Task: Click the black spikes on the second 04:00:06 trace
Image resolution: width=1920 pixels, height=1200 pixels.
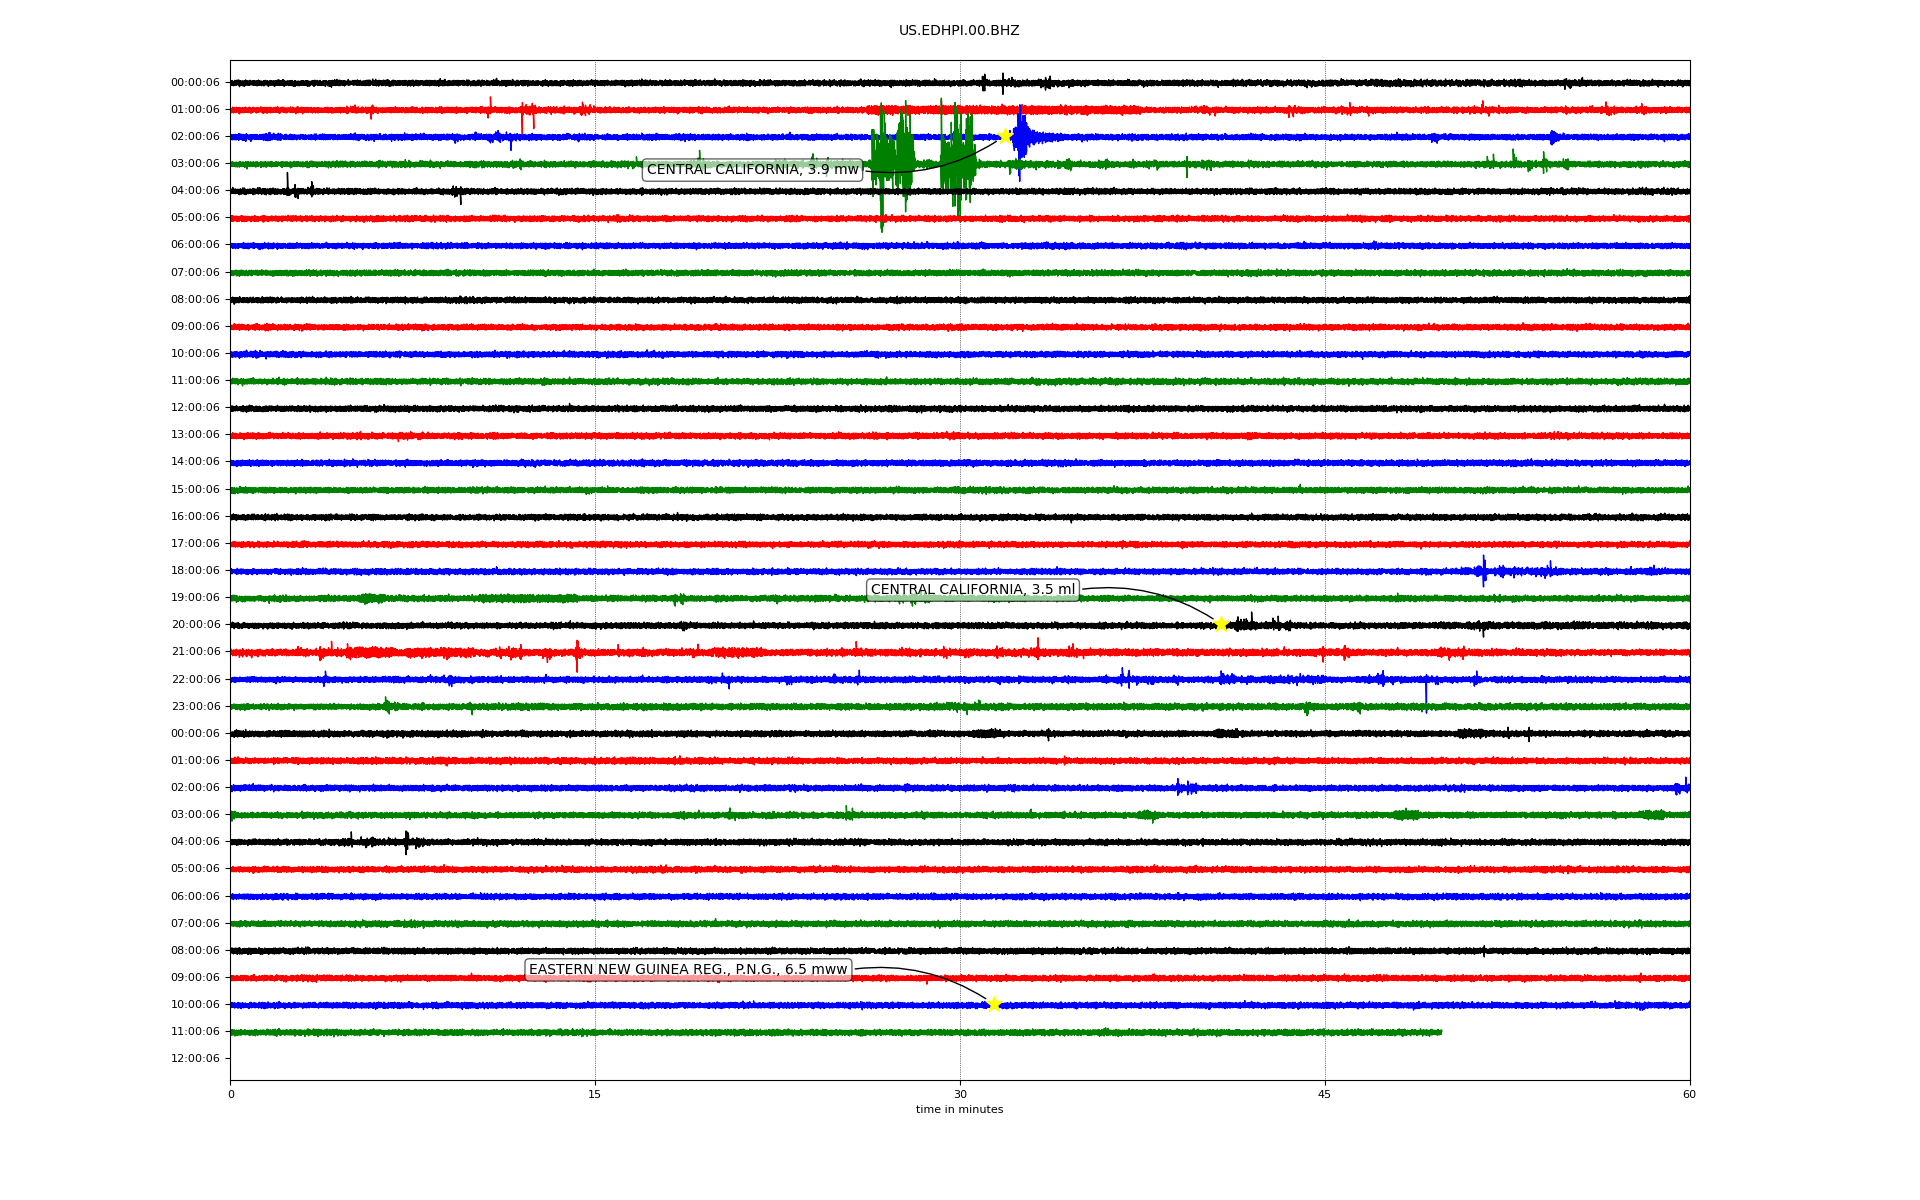Action: point(406,842)
